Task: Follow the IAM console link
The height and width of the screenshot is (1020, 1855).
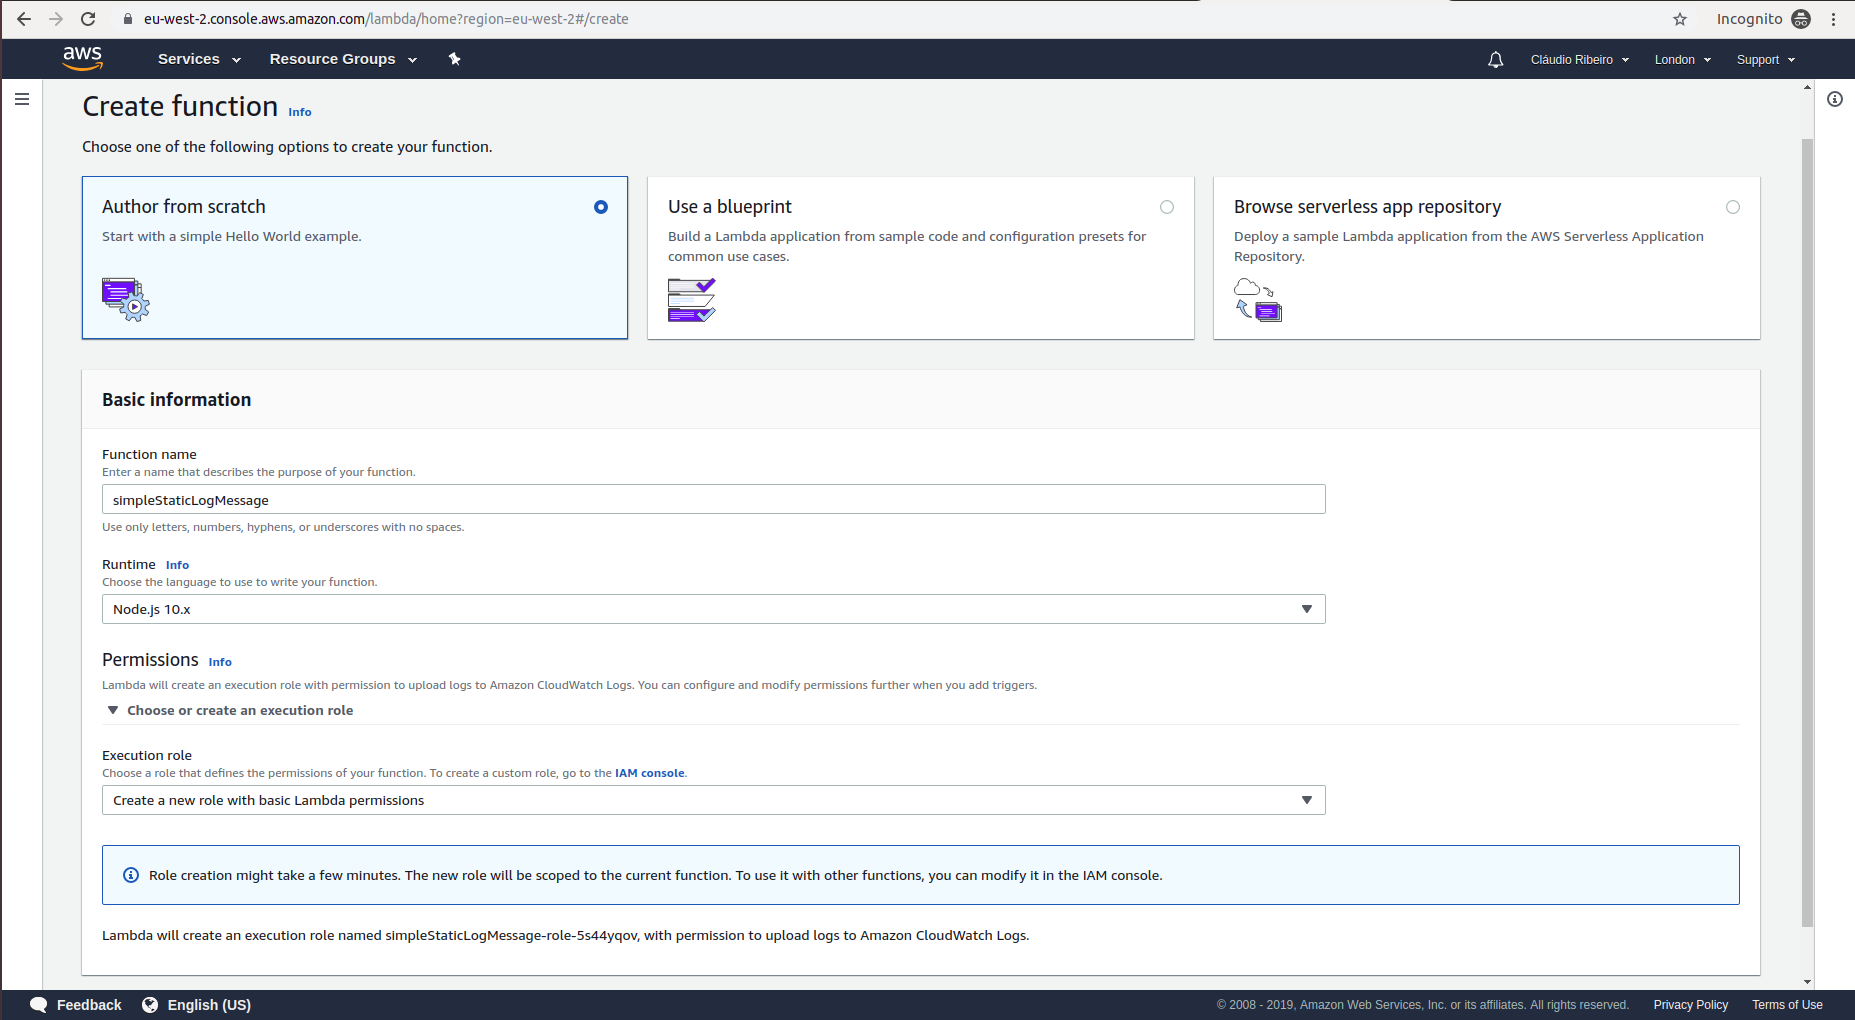Action: click(x=650, y=773)
